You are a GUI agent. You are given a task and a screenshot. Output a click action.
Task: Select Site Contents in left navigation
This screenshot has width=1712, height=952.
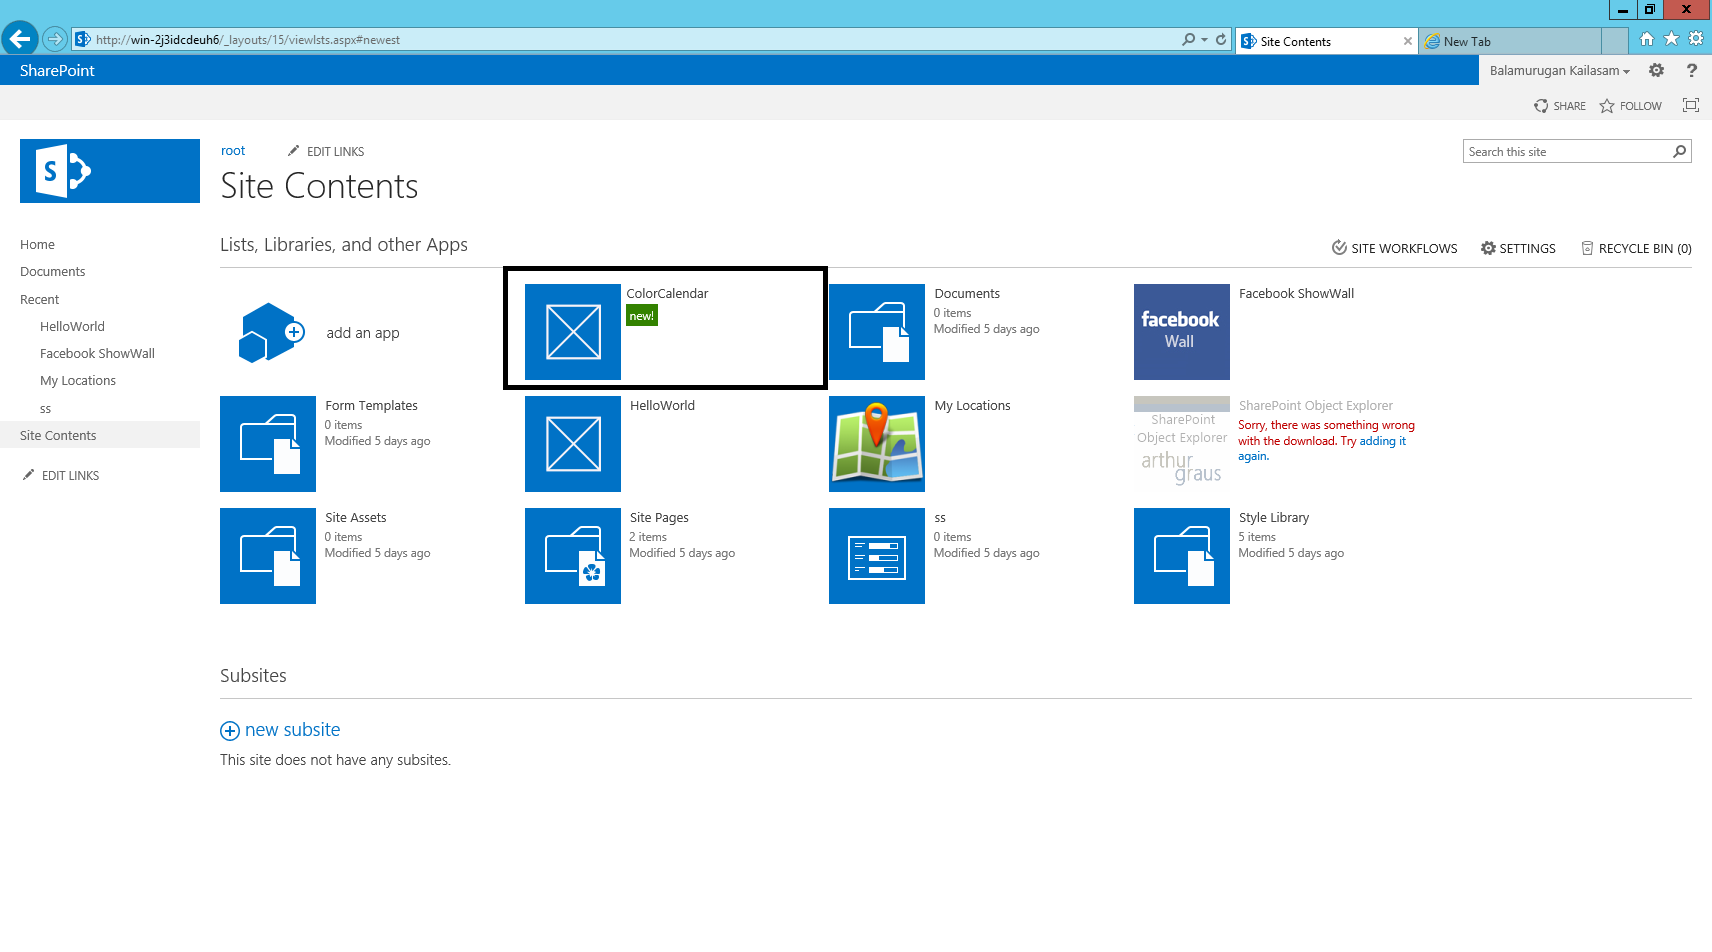pyautogui.click(x=58, y=435)
